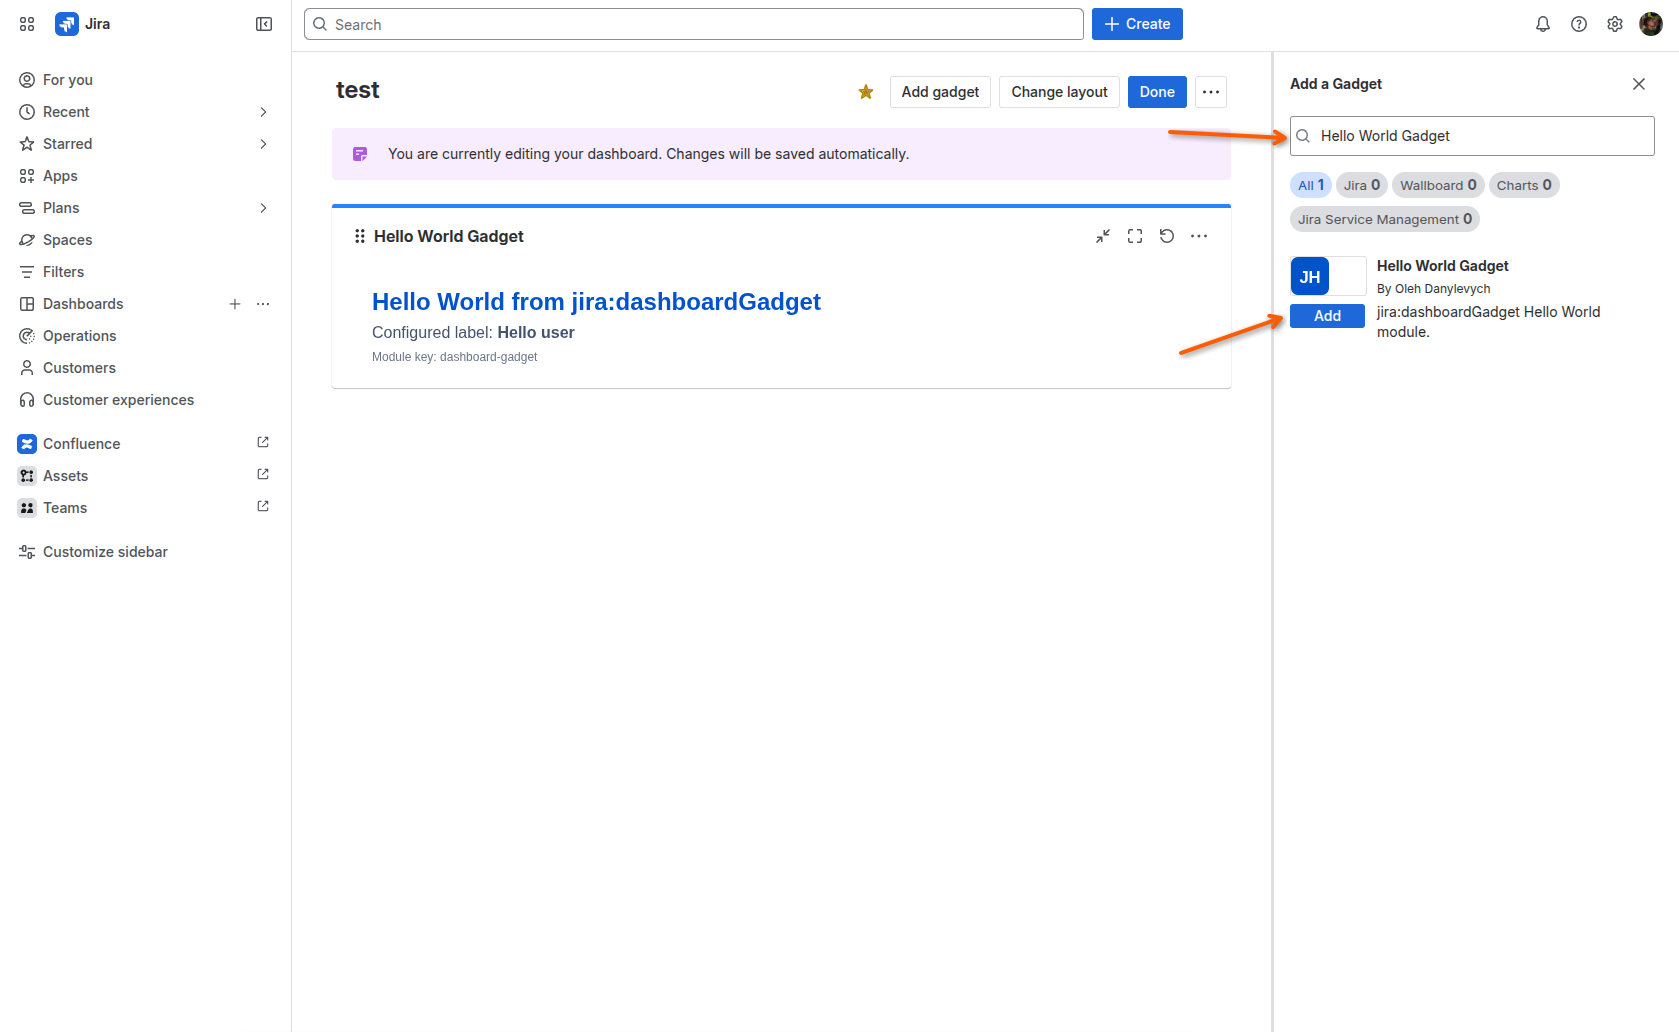Open Dashboards more options ellipsis

pos(263,304)
